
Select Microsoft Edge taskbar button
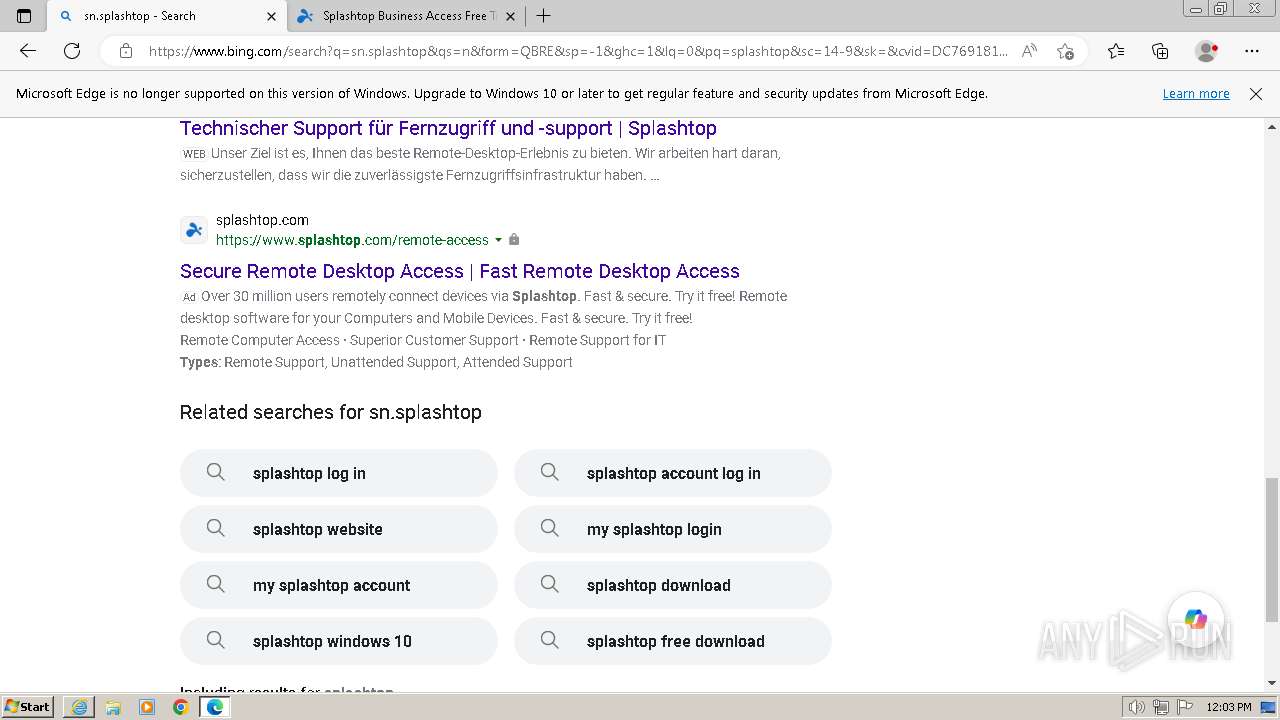click(214, 707)
